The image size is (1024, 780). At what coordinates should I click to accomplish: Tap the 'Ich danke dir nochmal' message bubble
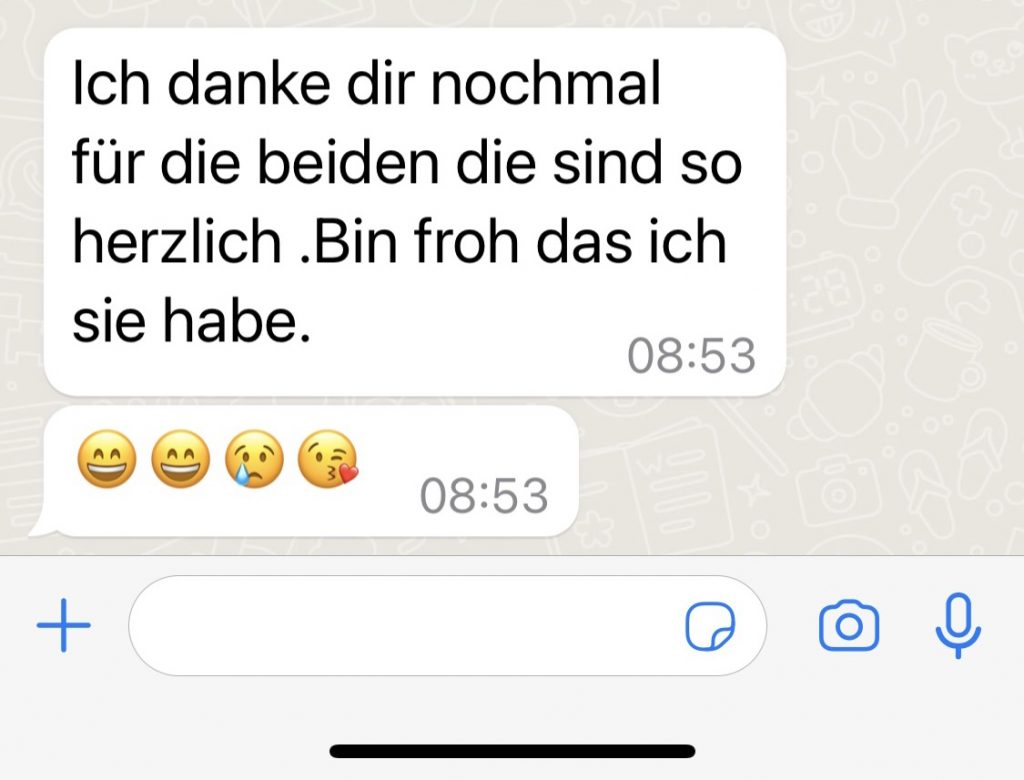click(x=415, y=212)
